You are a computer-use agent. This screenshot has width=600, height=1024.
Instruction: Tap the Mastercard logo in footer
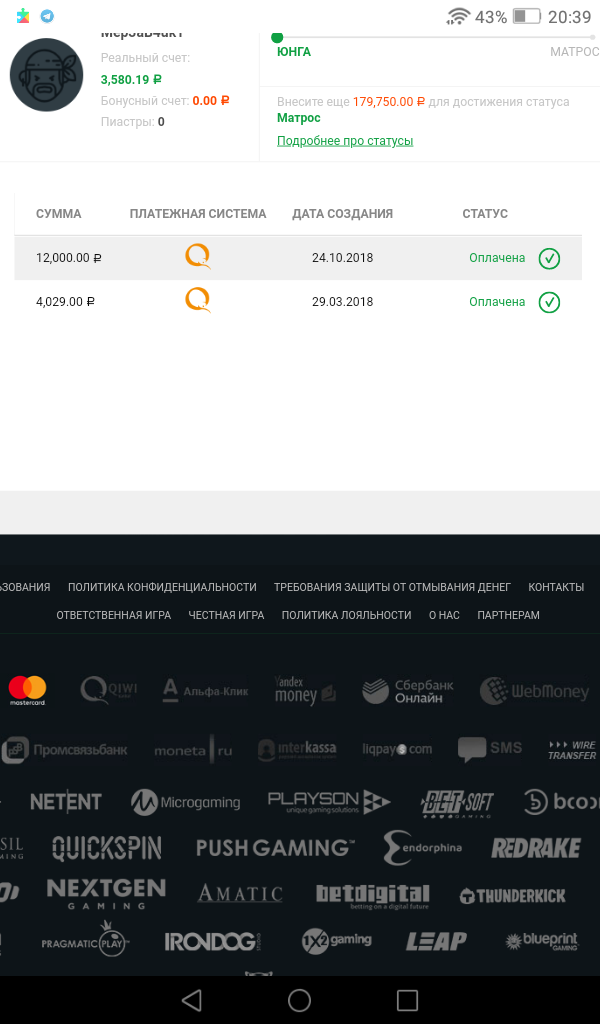click(x=27, y=691)
